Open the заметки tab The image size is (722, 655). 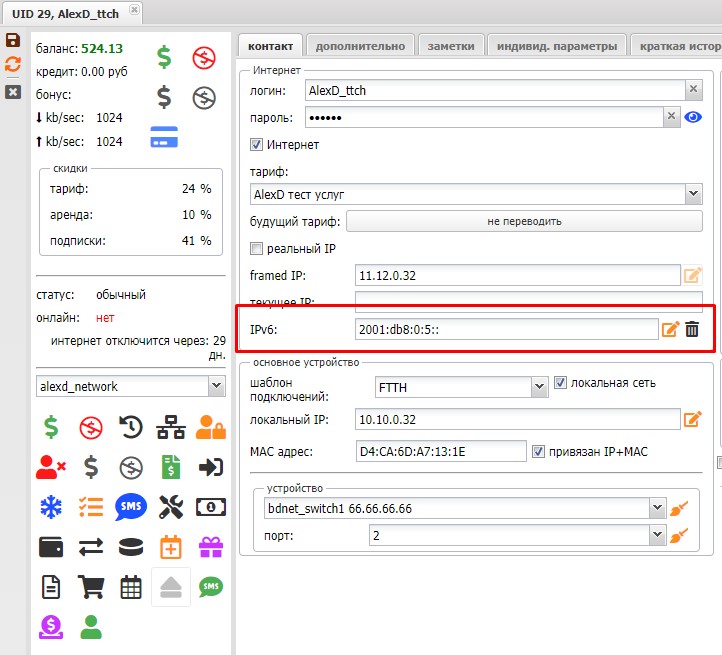click(451, 46)
